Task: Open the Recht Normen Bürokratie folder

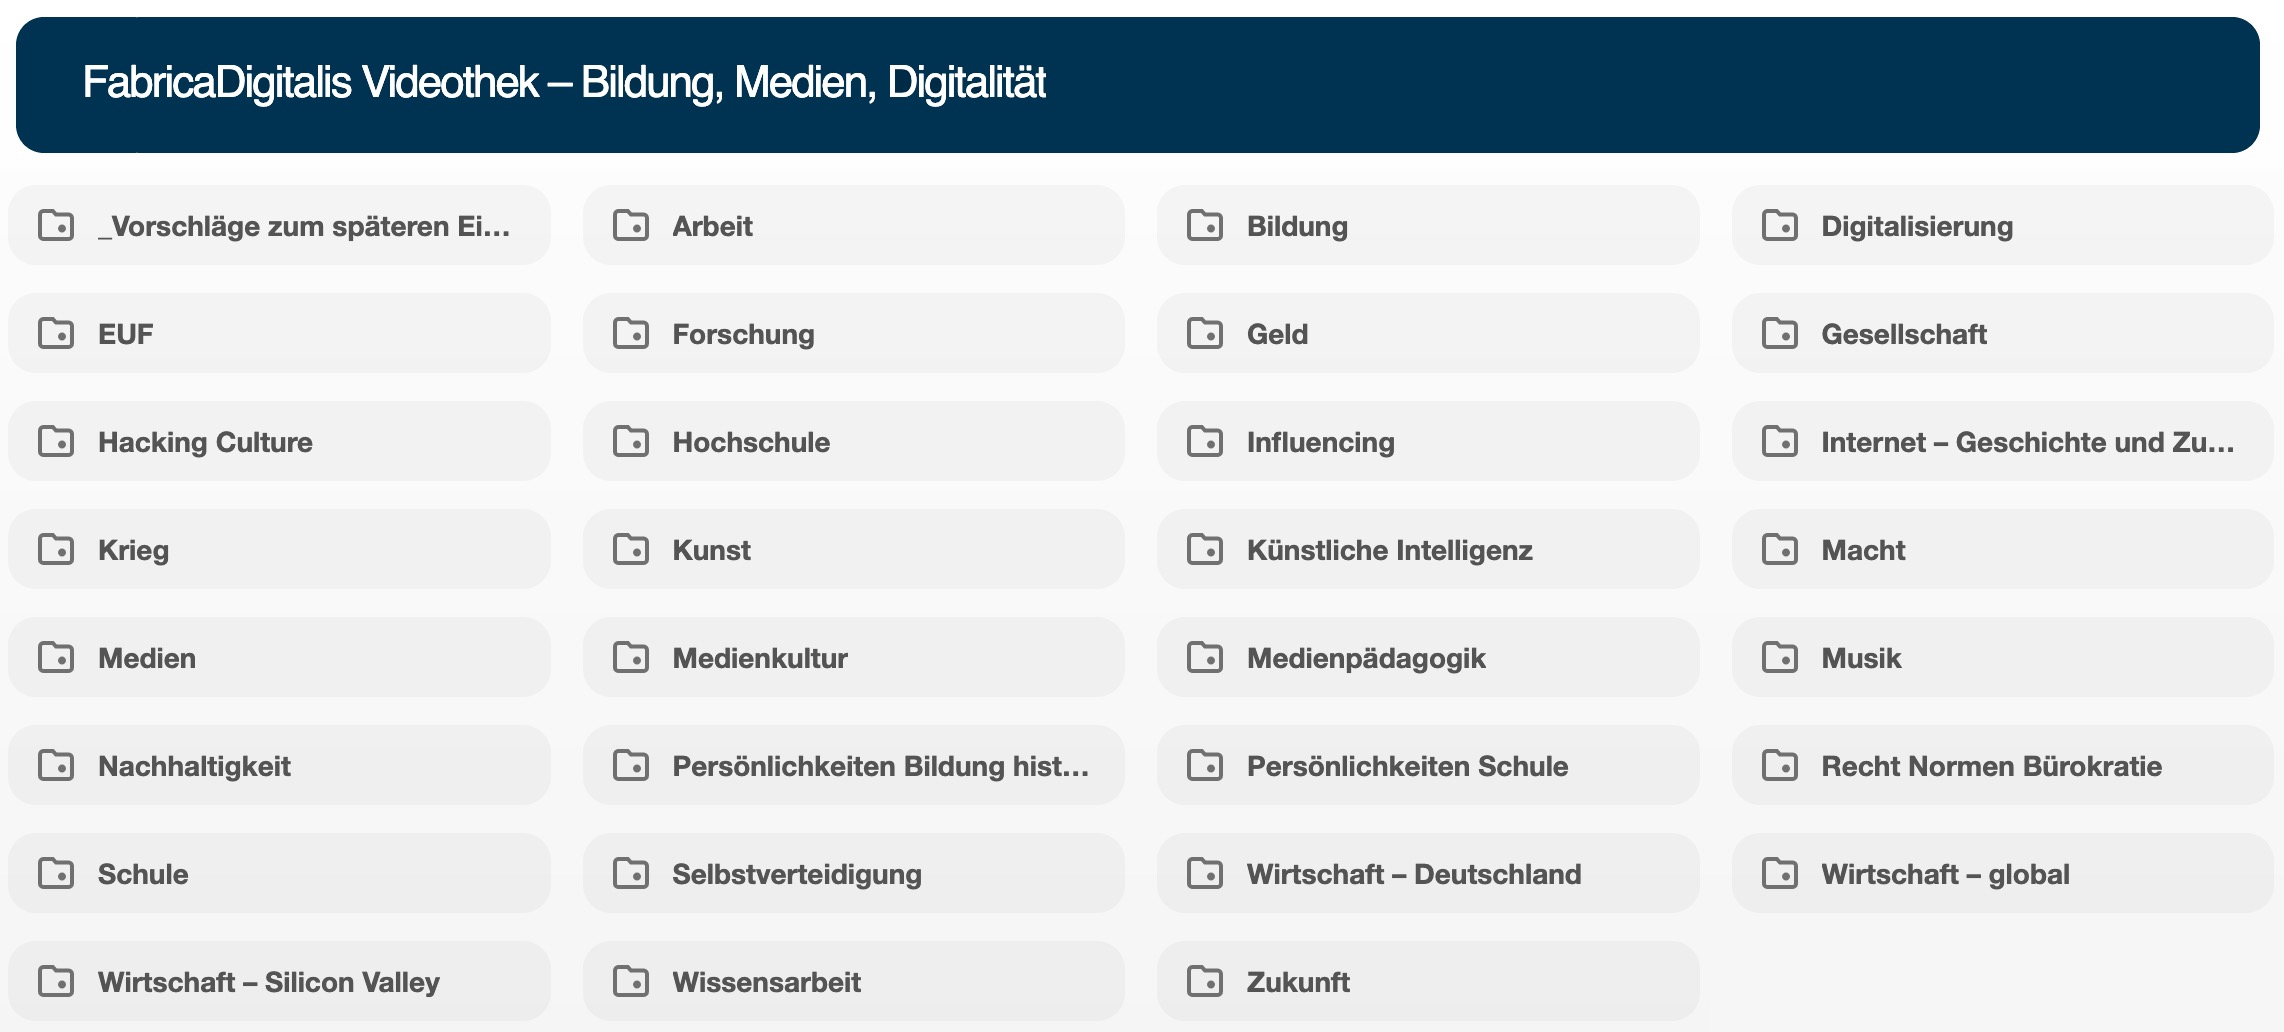Action: (1991, 766)
